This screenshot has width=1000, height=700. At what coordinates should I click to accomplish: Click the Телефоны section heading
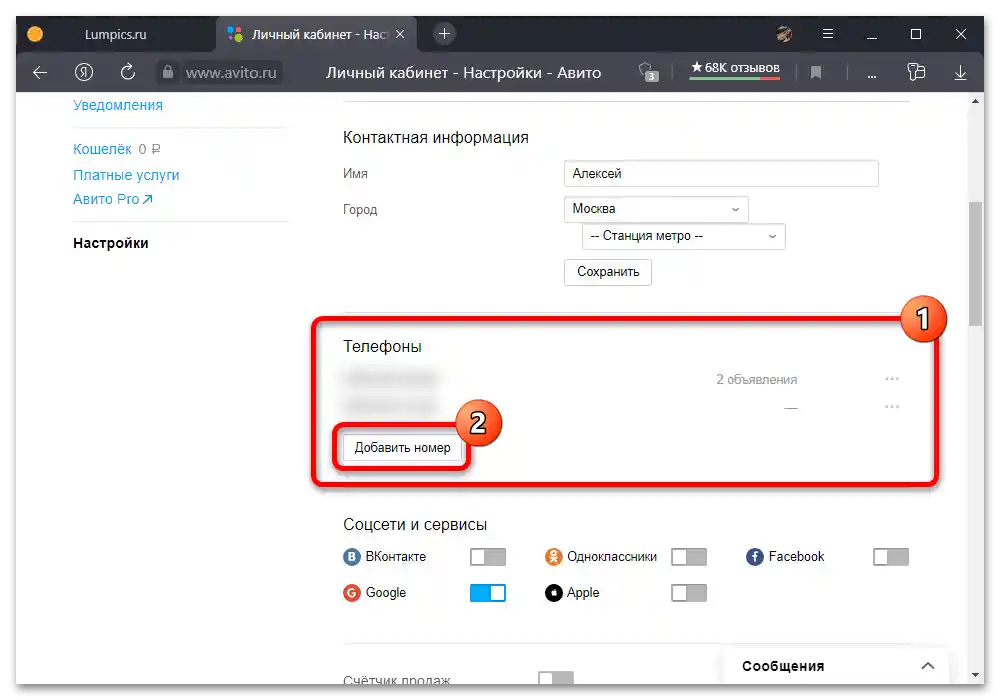point(382,346)
